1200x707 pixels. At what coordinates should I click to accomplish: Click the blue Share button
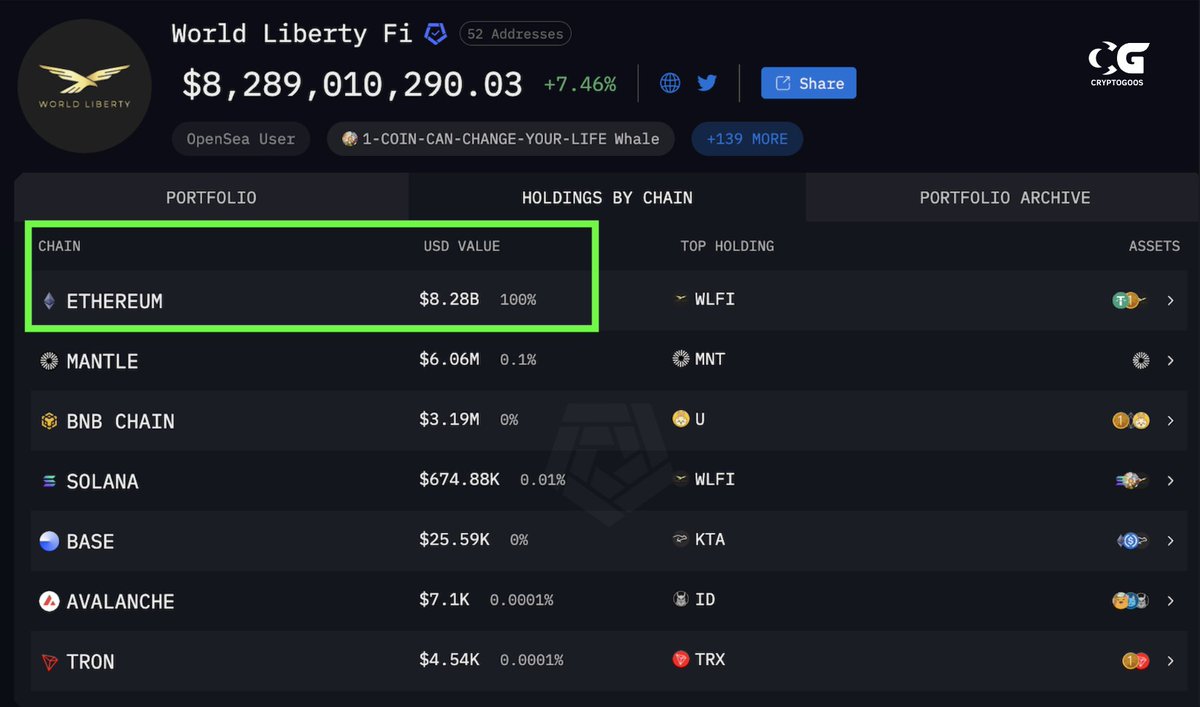808,83
